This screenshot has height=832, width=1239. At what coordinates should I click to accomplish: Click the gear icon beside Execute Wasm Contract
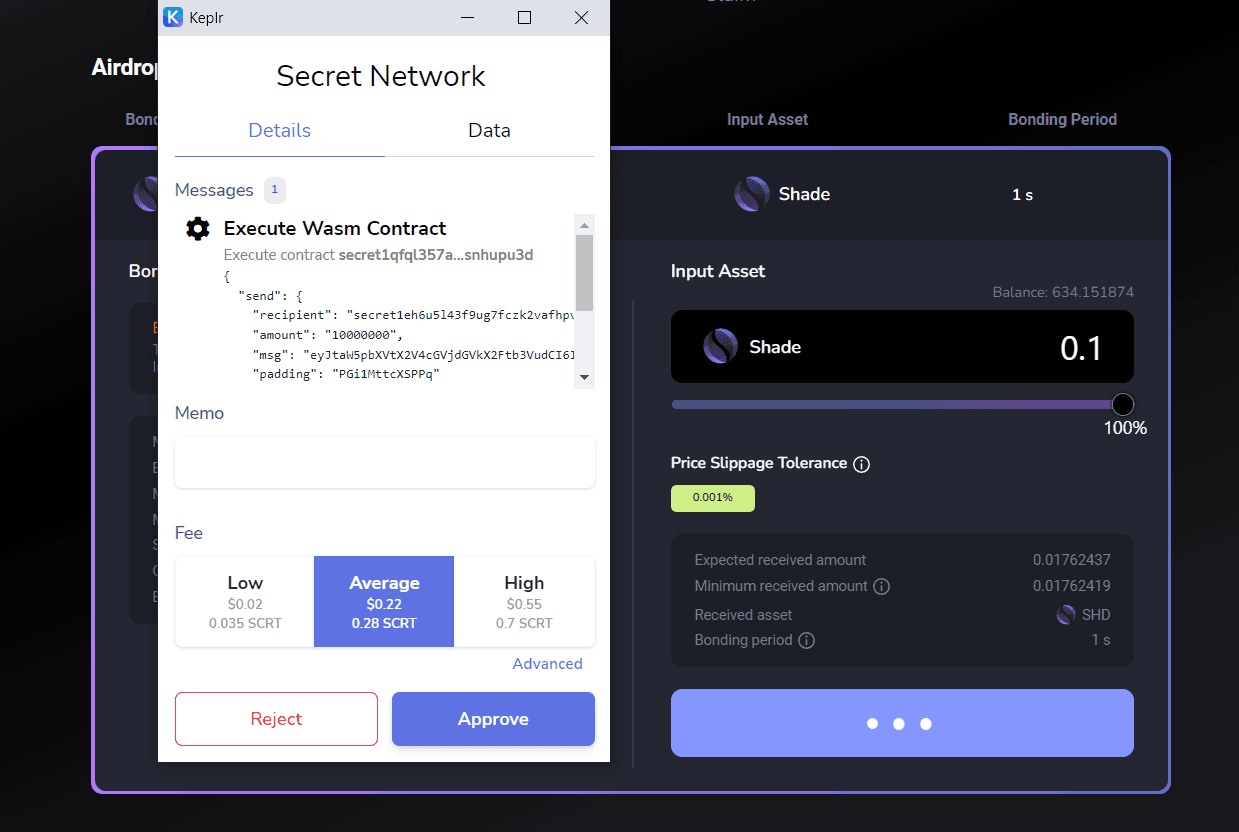point(198,228)
